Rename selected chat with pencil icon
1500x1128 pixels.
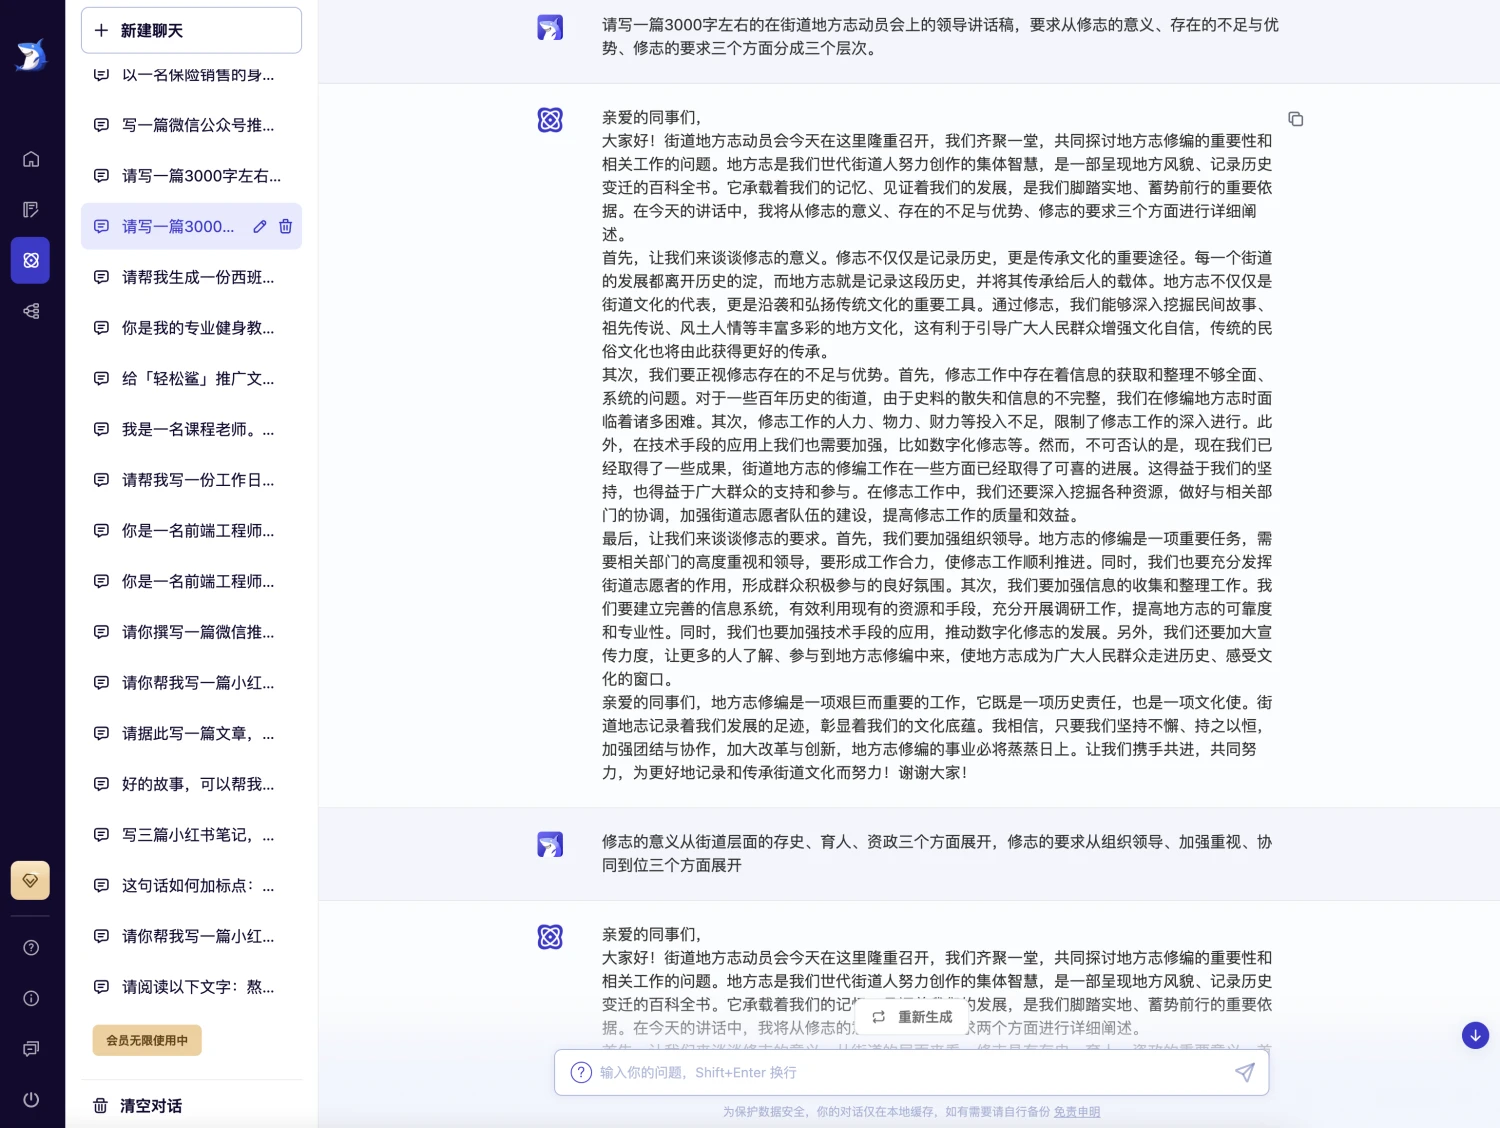click(260, 226)
